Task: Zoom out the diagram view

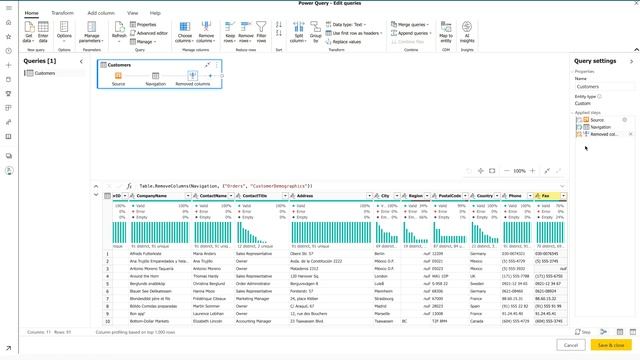Action: pyautogui.click(x=507, y=171)
